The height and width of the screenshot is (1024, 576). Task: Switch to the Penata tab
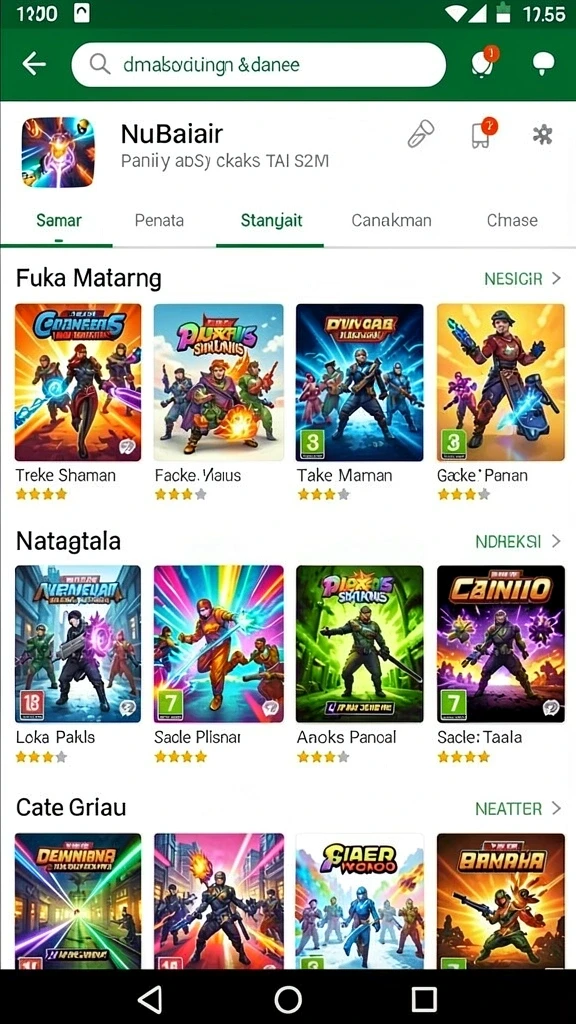pyautogui.click(x=159, y=220)
